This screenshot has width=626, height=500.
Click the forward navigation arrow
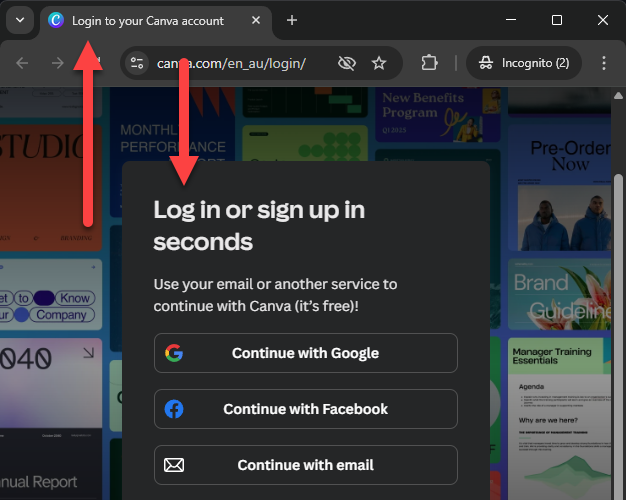(58, 63)
